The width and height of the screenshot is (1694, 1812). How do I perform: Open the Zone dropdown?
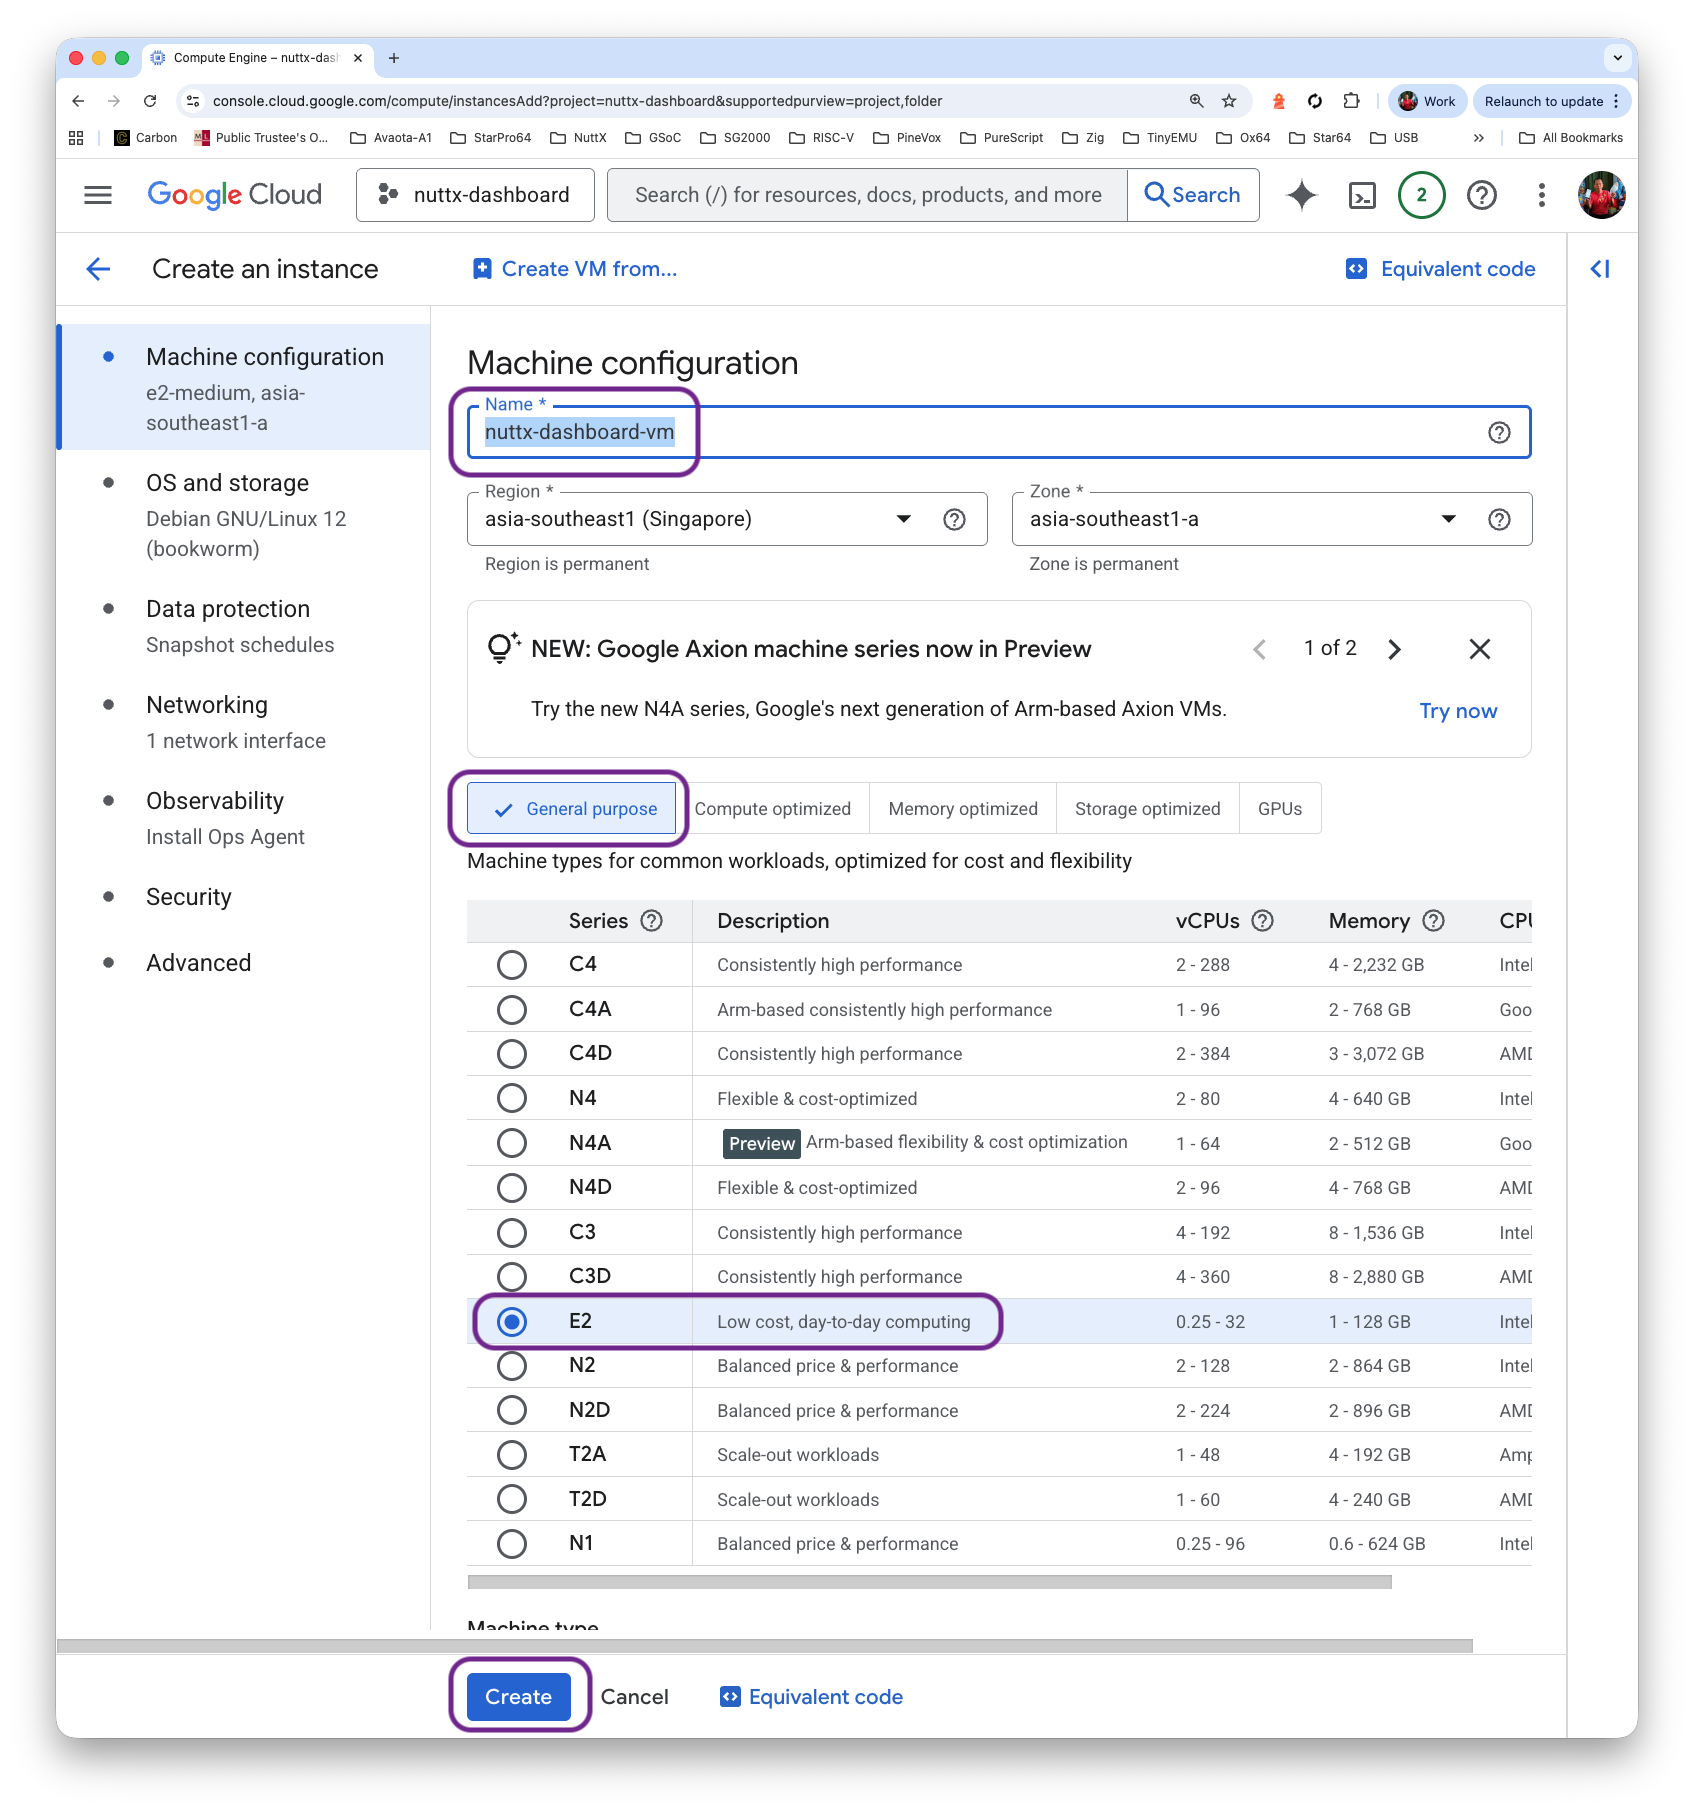pos(1447,519)
